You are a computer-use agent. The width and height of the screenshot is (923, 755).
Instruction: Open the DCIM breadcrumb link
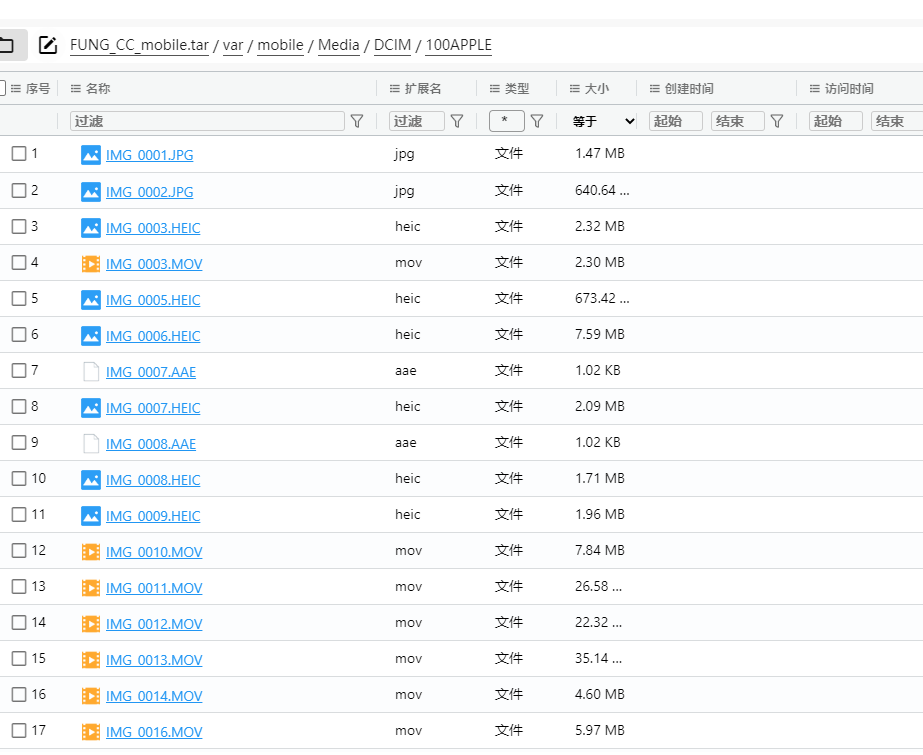[391, 45]
